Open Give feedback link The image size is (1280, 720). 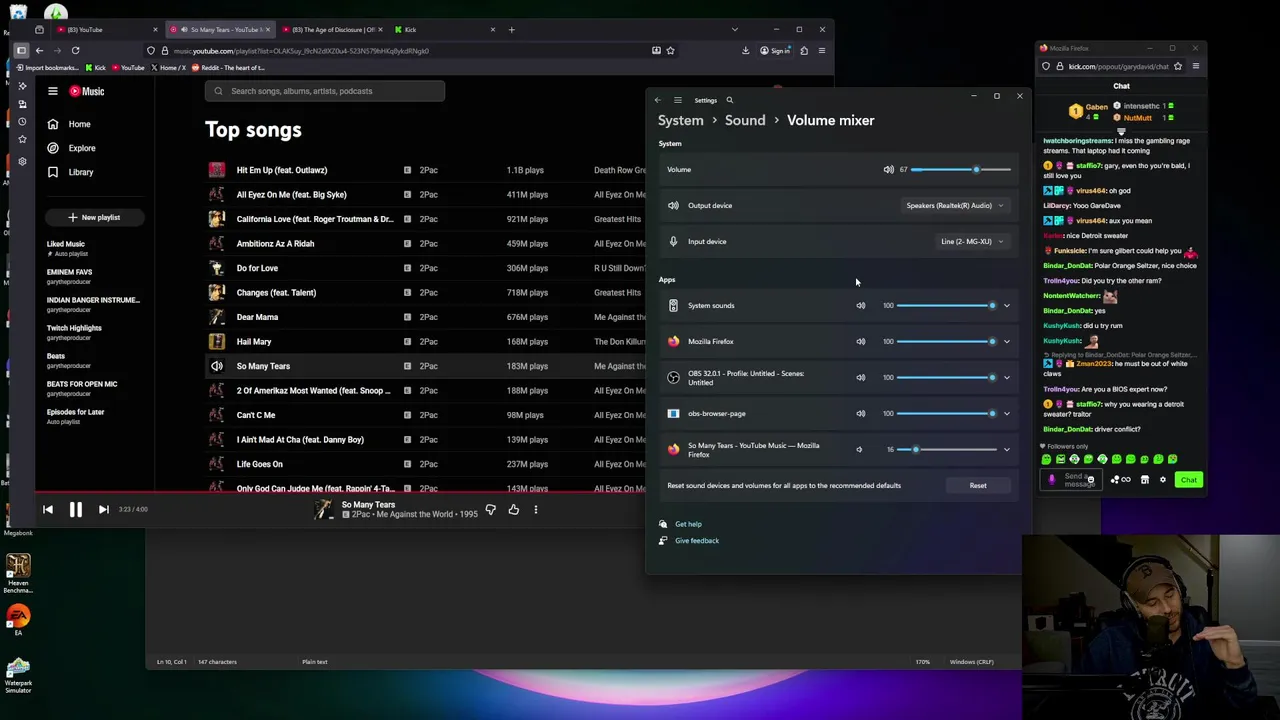(697, 541)
